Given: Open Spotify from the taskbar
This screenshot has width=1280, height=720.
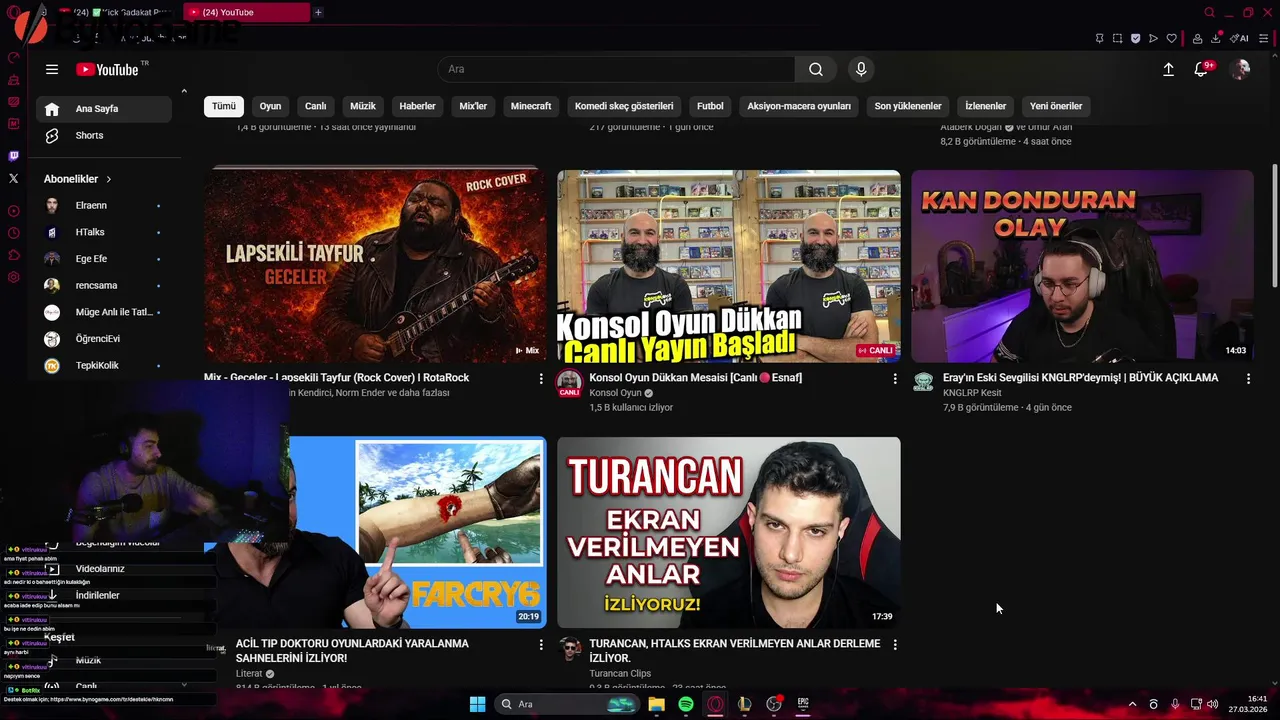Looking at the screenshot, I should 686,704.
